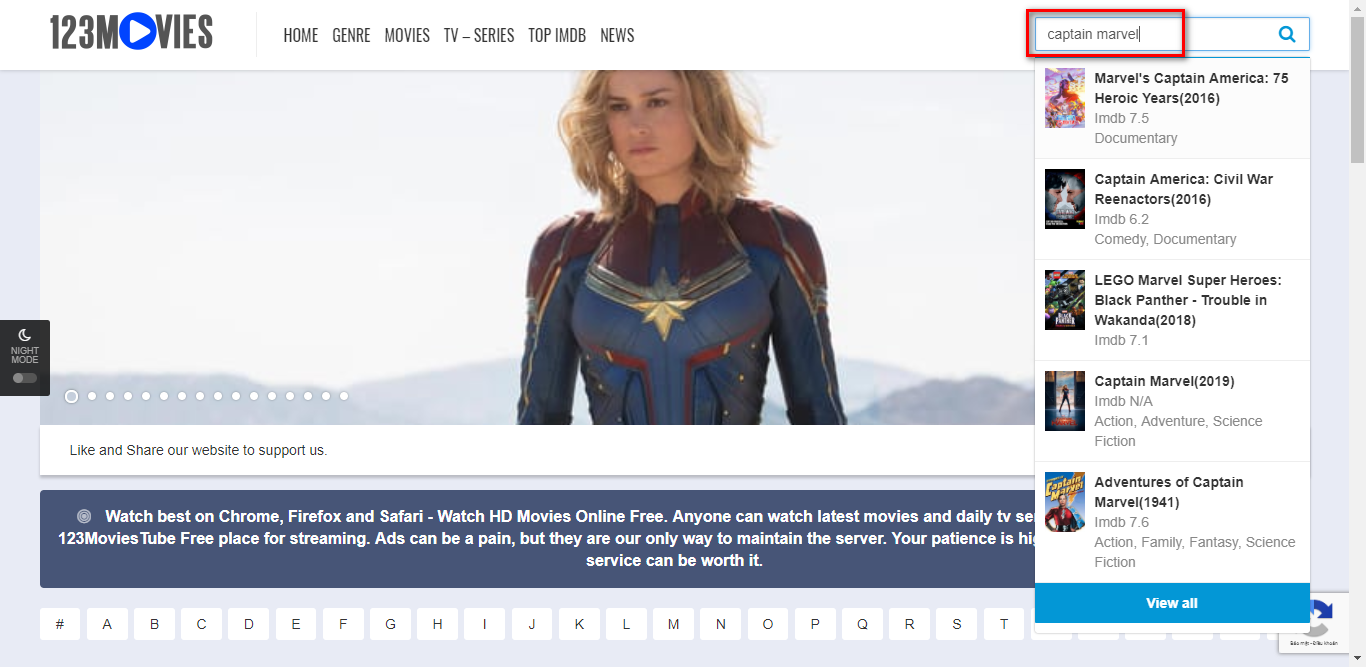The image size is (1366, 667).
Task: Toggle Night Mode switch
Action: (25, 378)
